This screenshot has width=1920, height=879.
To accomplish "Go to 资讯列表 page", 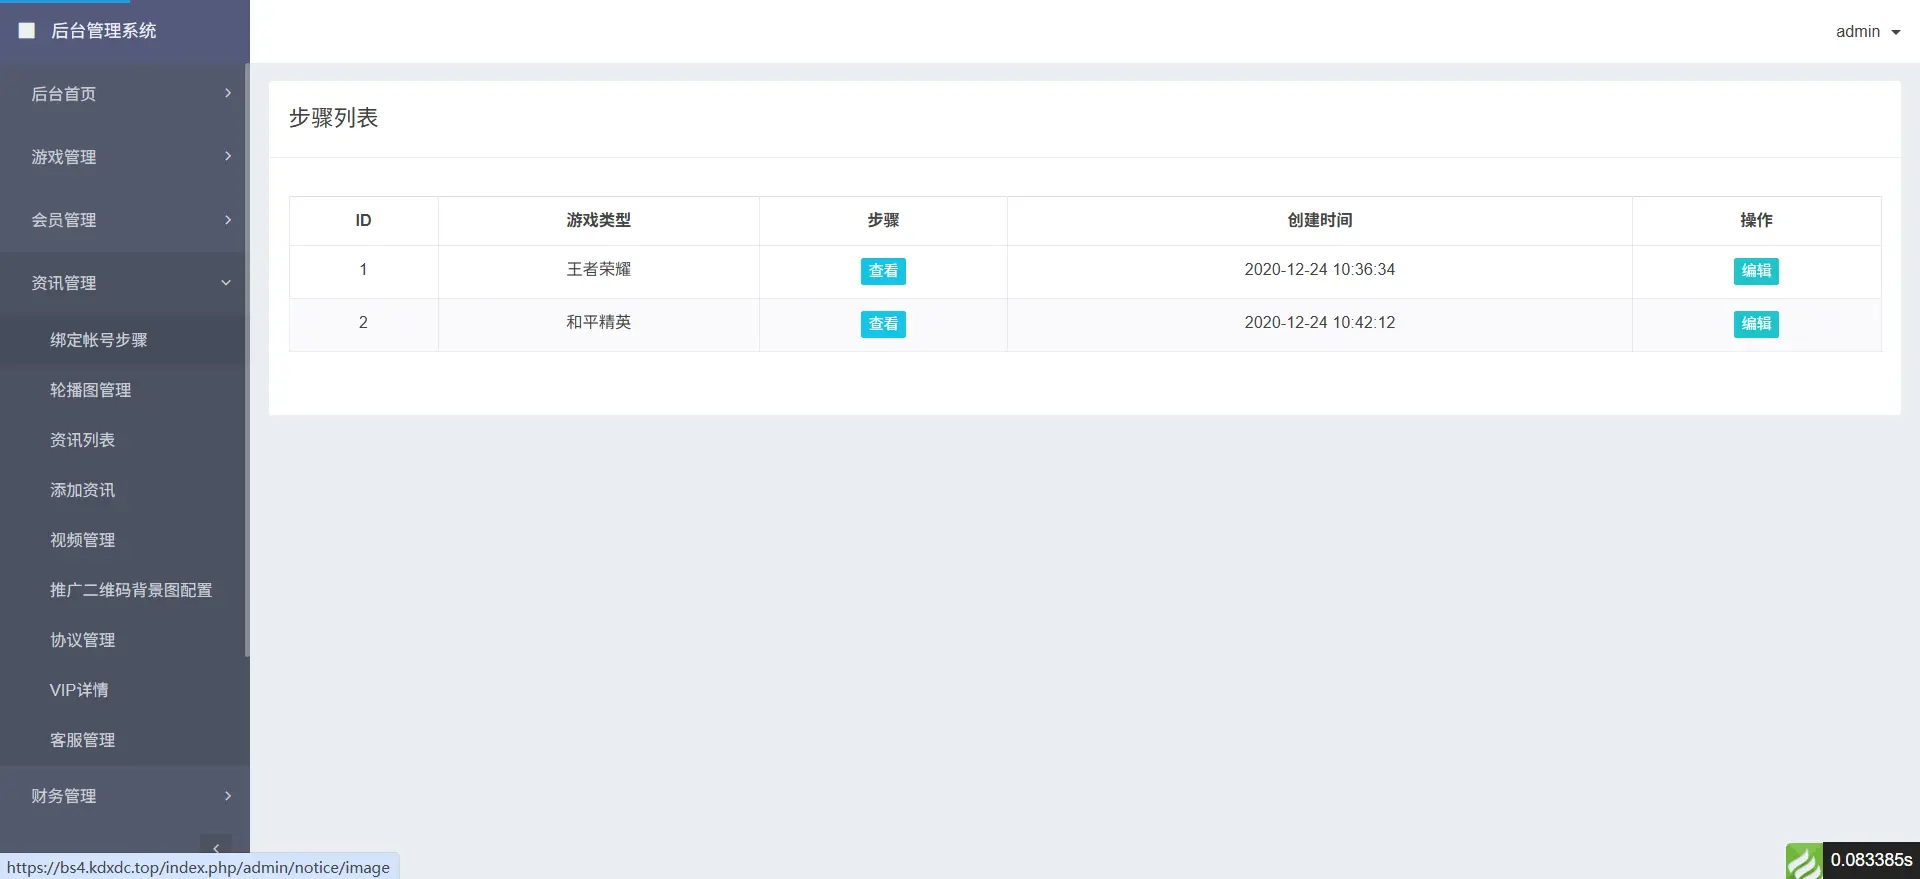I will tap(83, 440).
